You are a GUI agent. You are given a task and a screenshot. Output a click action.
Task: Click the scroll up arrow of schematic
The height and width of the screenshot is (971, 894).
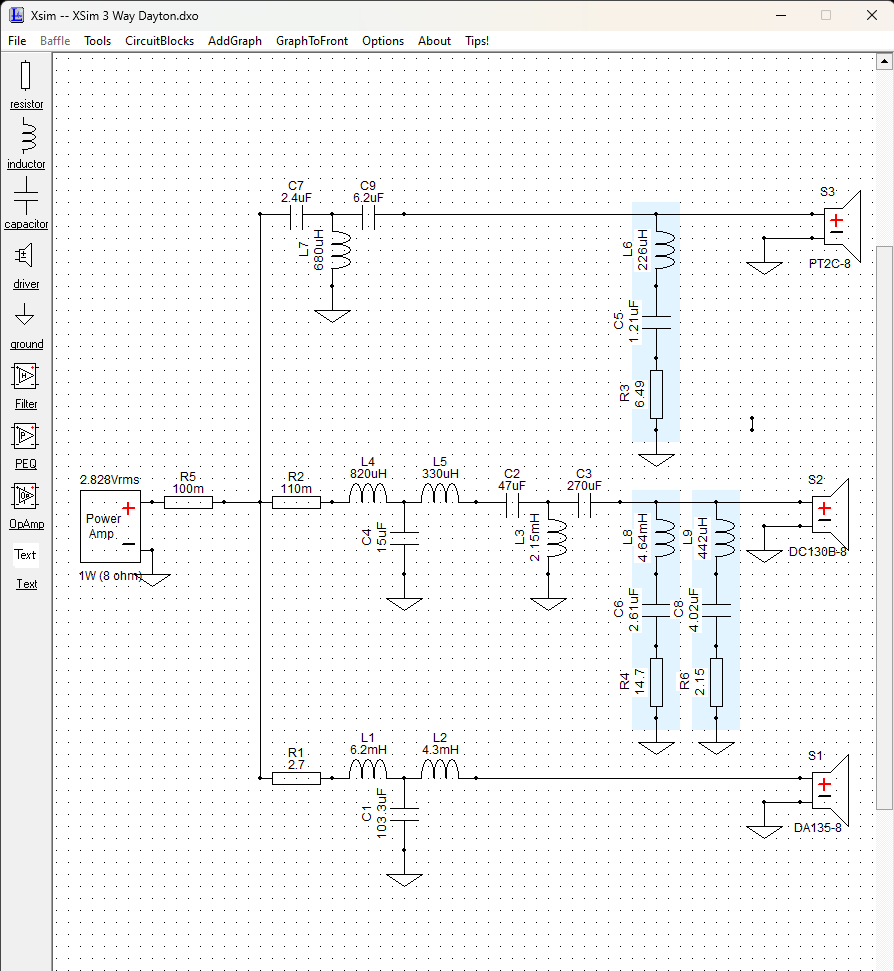coord(884,61)
